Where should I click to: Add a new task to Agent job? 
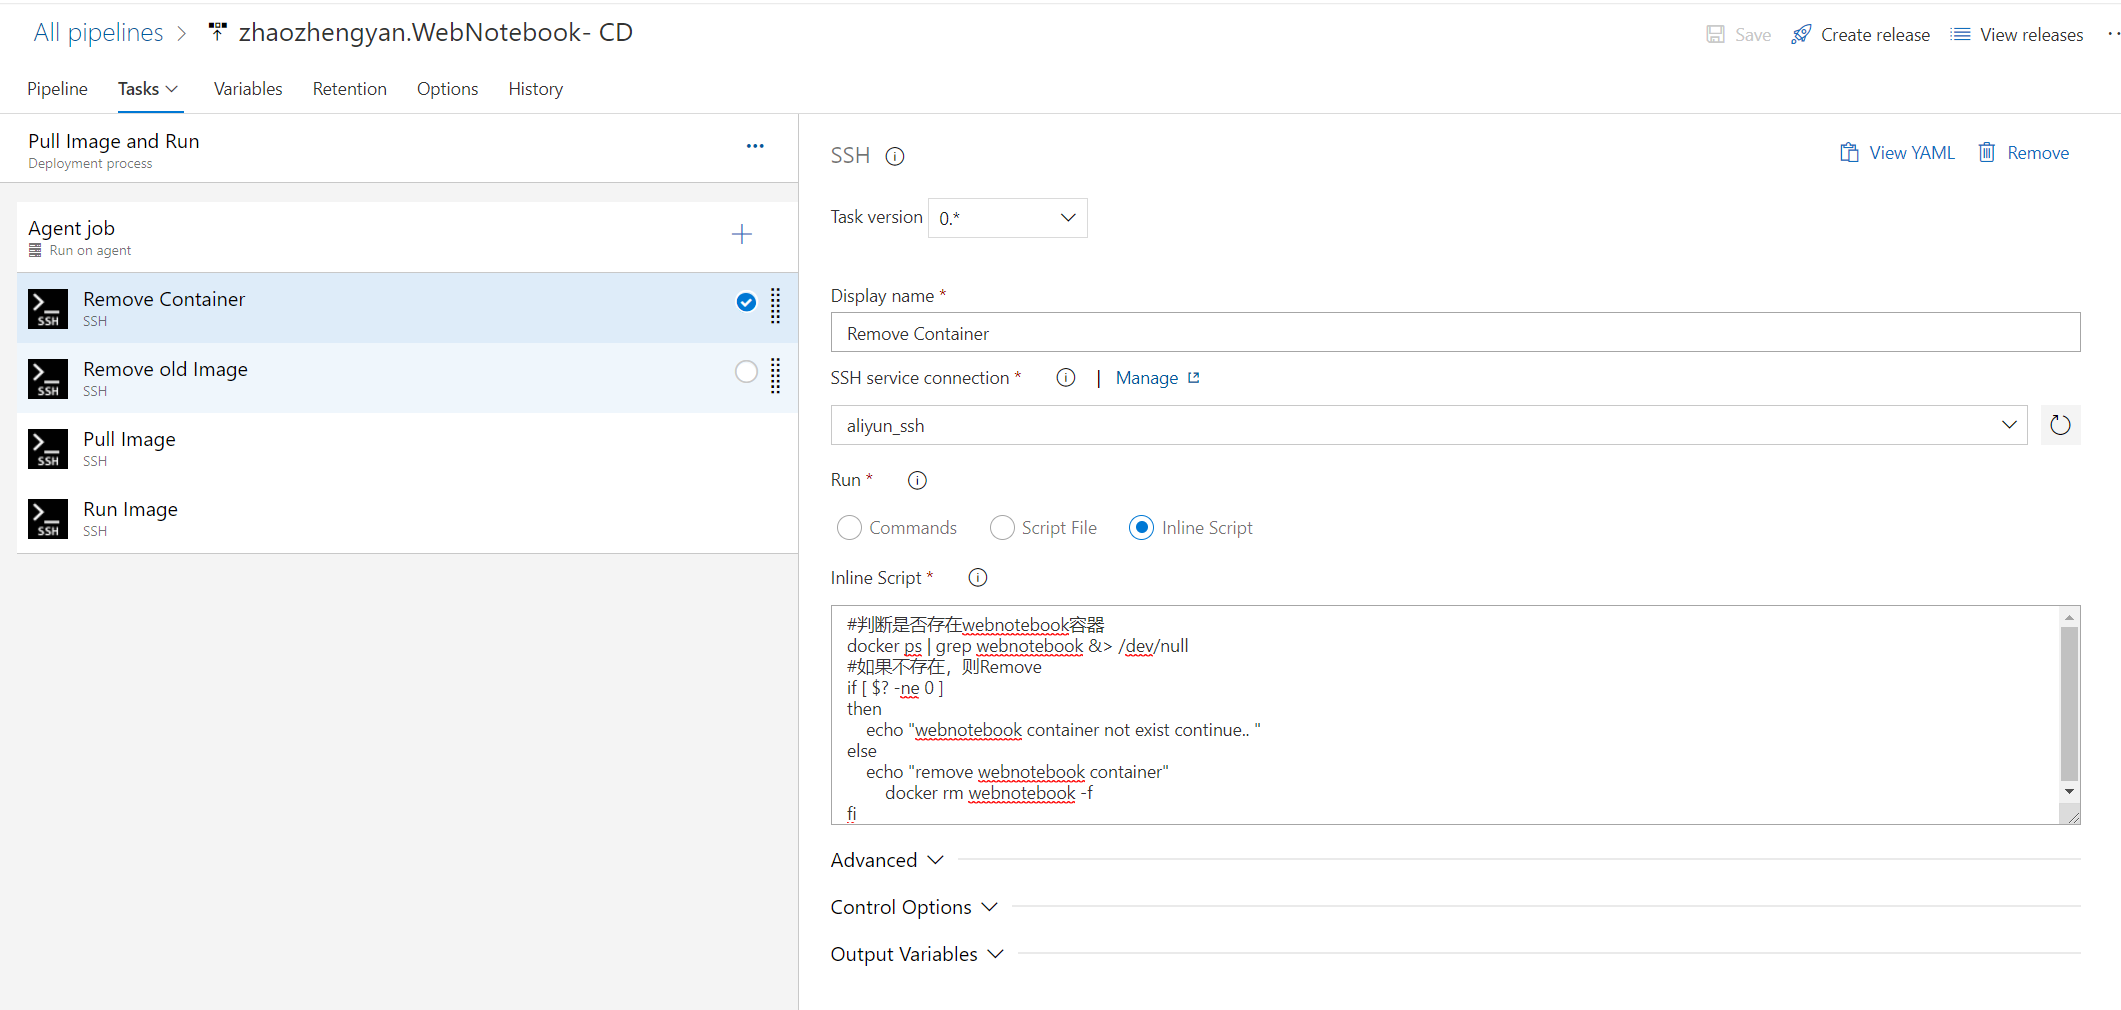click(x=742, y=234)
